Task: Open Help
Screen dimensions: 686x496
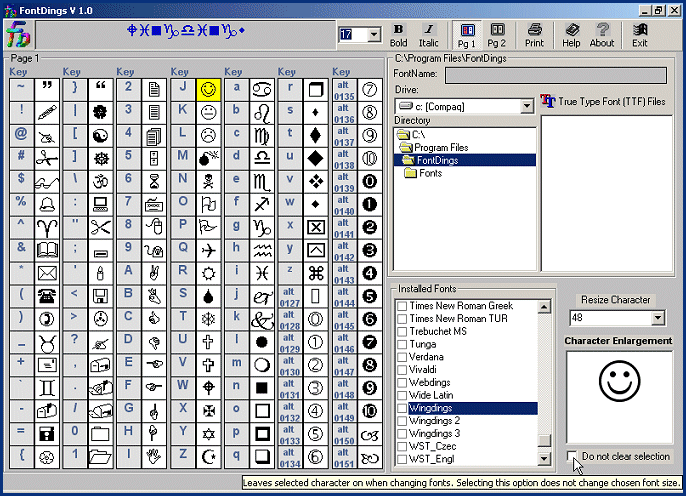Action: 571,35
